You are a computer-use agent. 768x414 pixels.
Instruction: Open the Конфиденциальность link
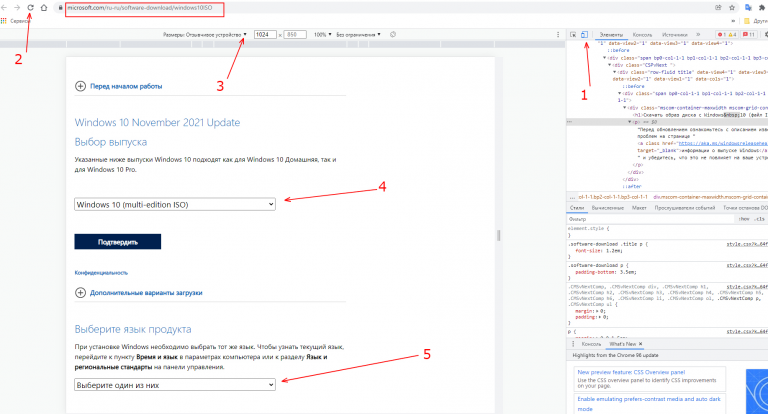click(102, 272)
